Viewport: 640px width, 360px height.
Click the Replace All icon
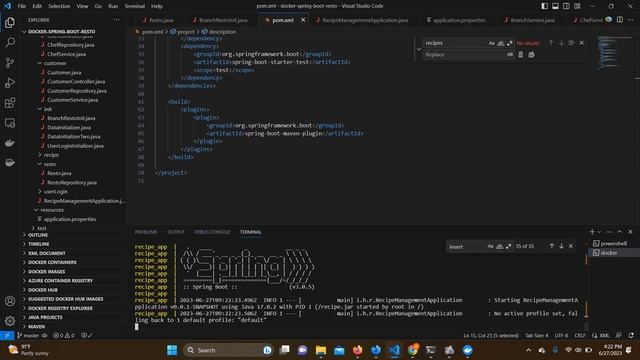[531, 54]
